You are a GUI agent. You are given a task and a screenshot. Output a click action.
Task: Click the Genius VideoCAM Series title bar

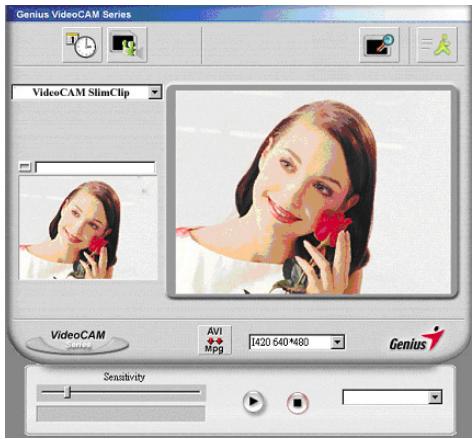237,14
